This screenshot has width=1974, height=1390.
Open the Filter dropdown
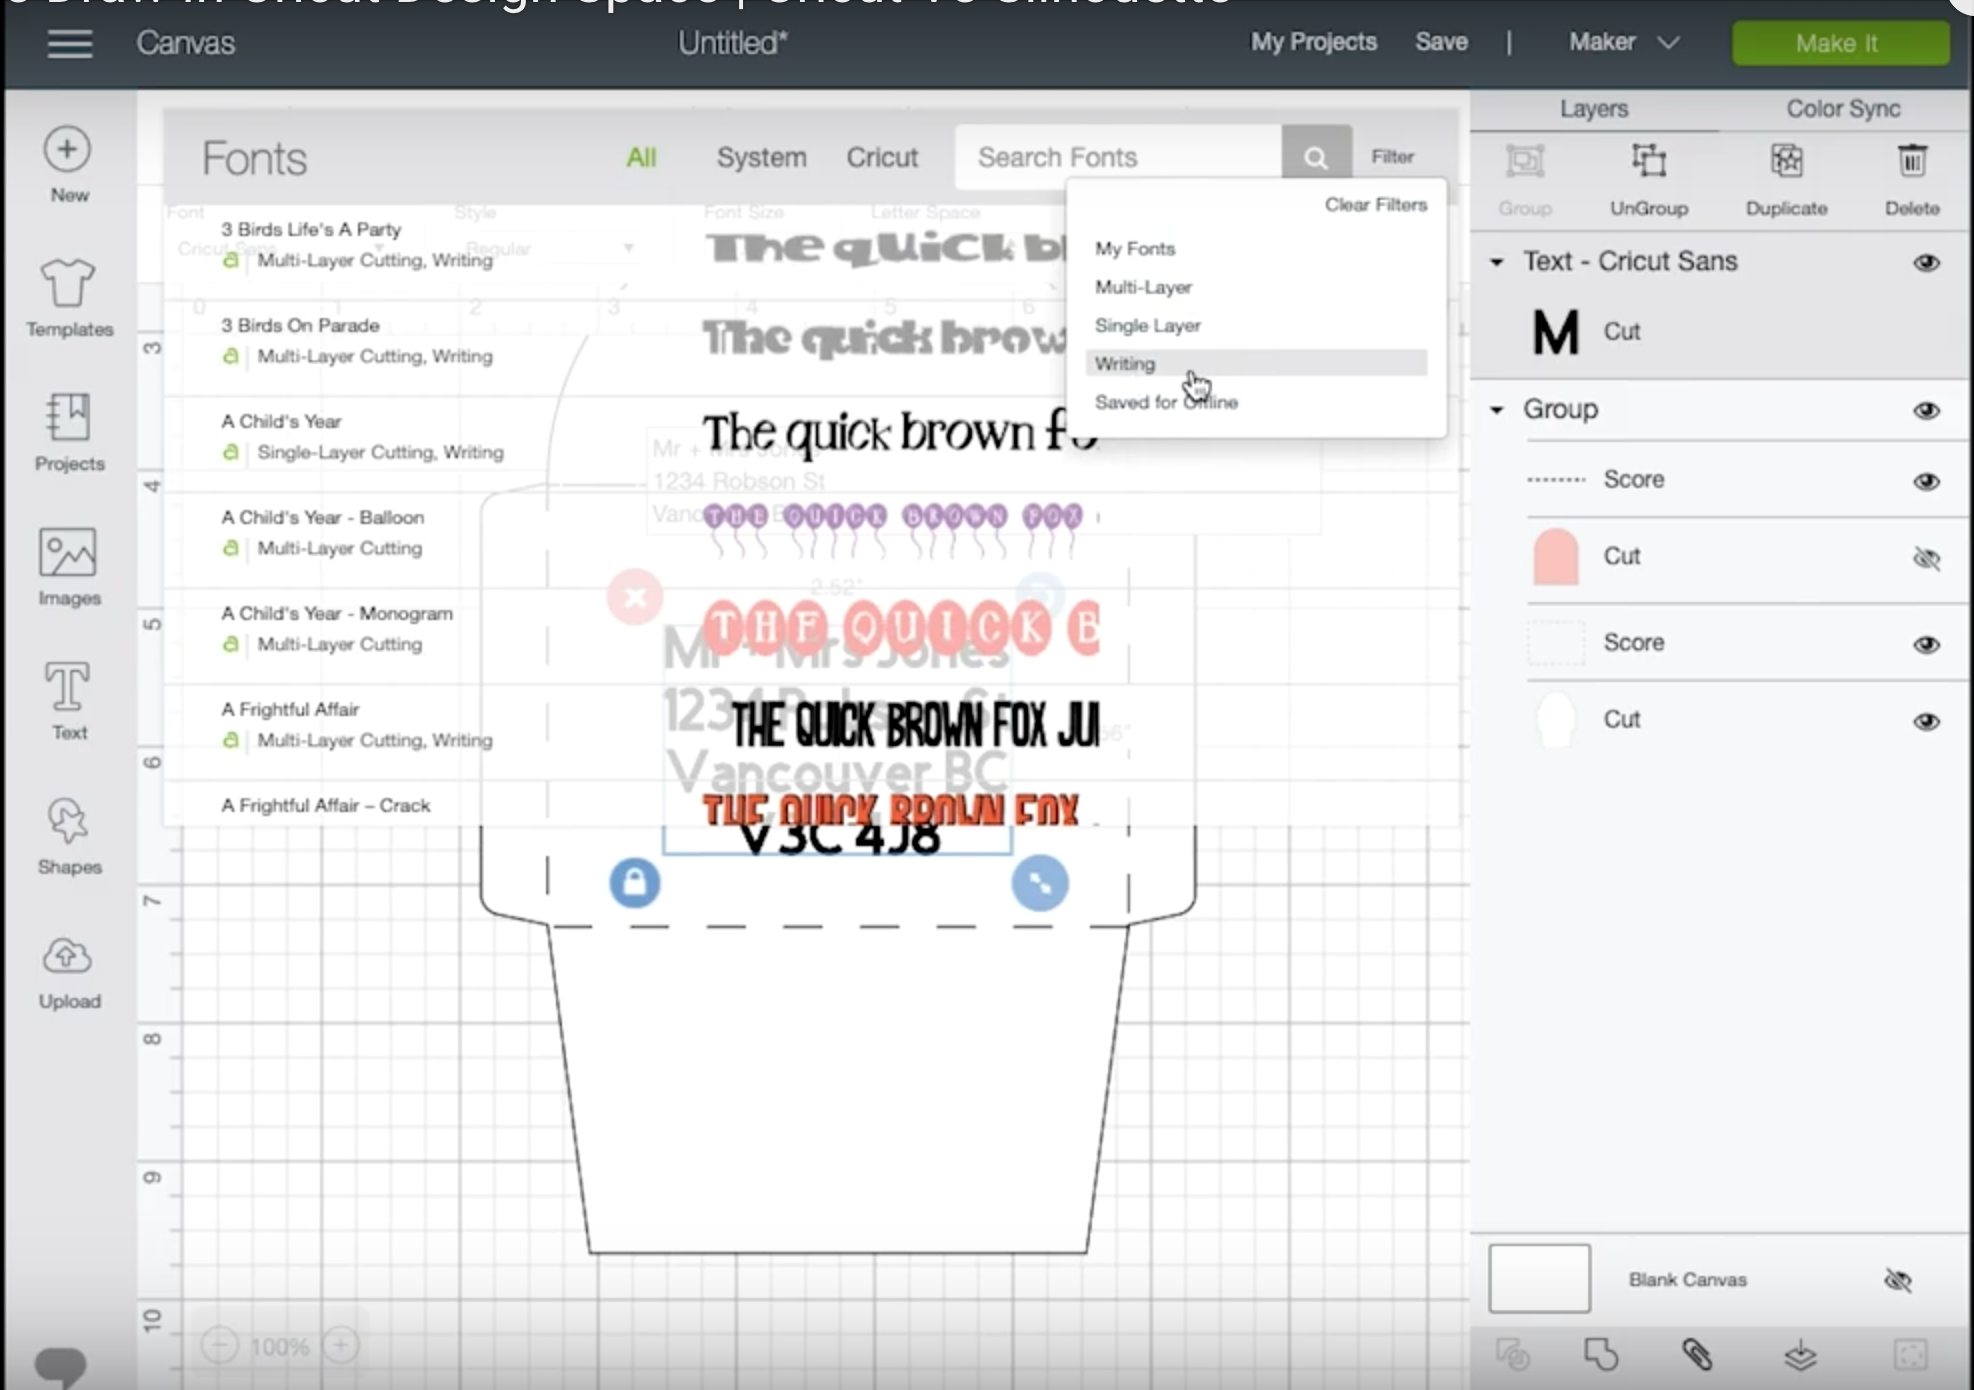pyautogui.click(x=1392, y=157)
